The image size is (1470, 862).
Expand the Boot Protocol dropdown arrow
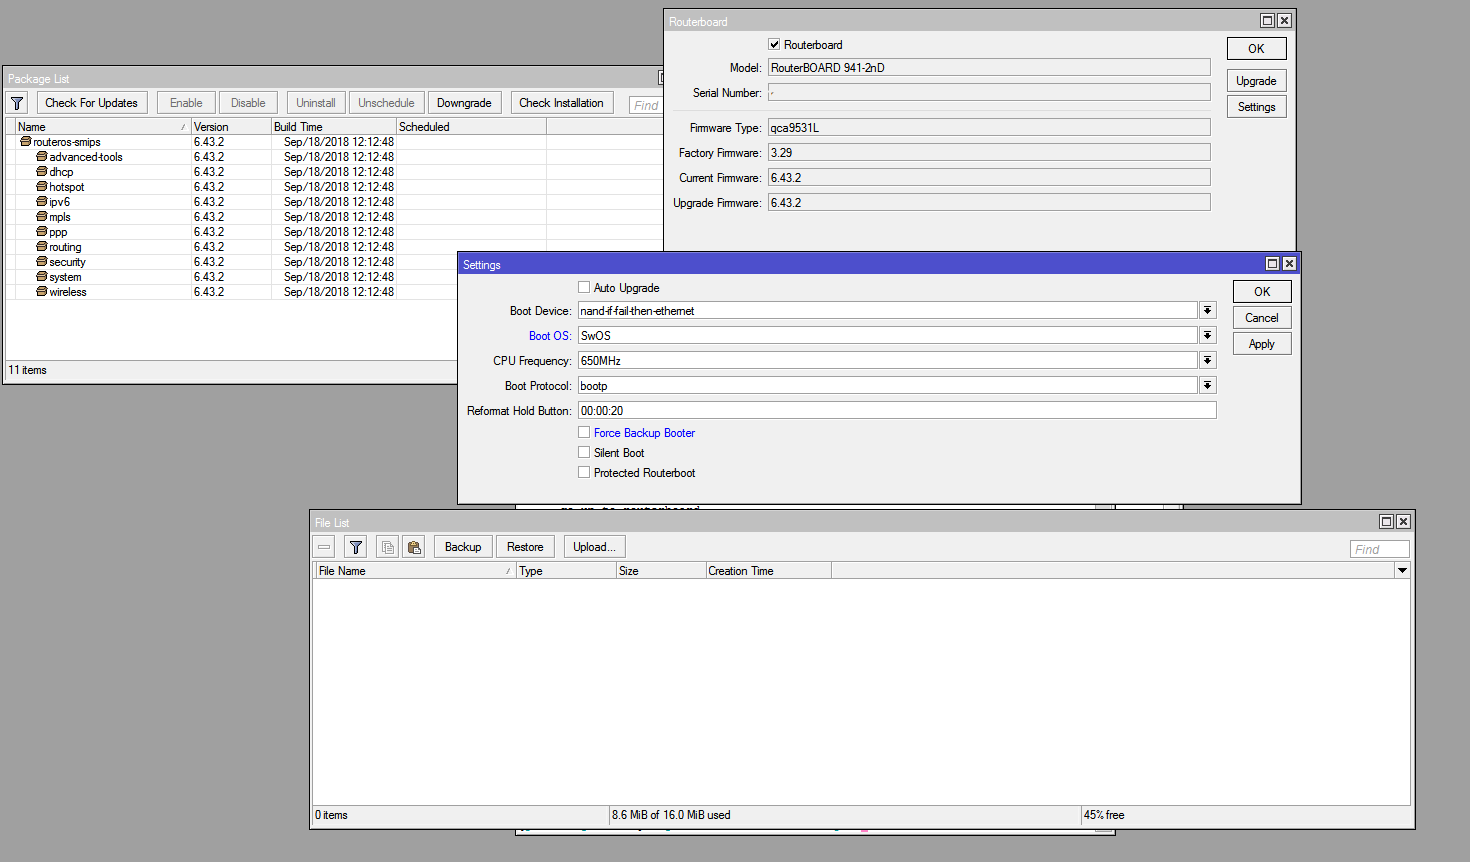pos(1208,386)
